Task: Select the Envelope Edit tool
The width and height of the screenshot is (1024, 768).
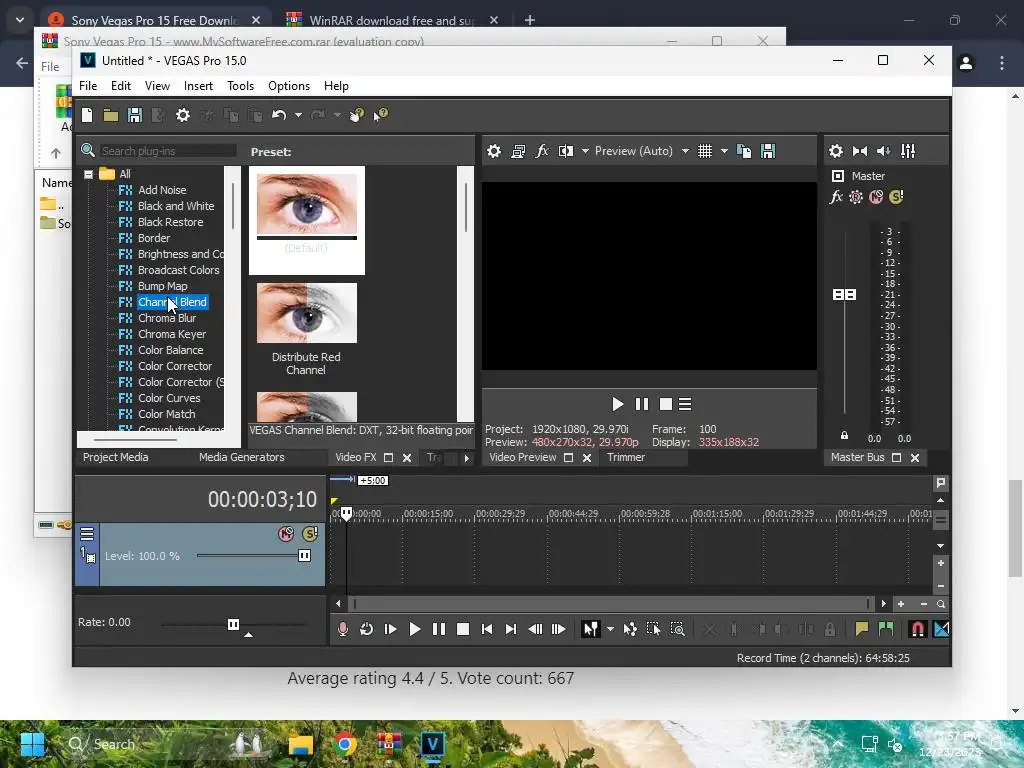Action: tap(630, 629)
